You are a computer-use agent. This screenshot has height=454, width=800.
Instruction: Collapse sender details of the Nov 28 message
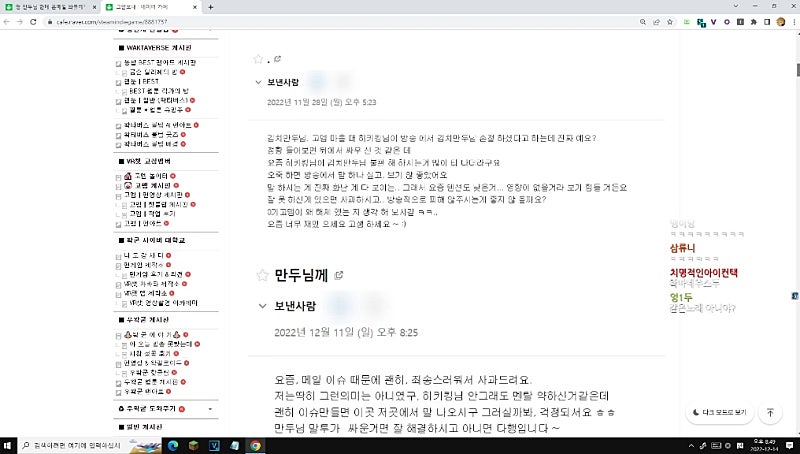(258, 82)
